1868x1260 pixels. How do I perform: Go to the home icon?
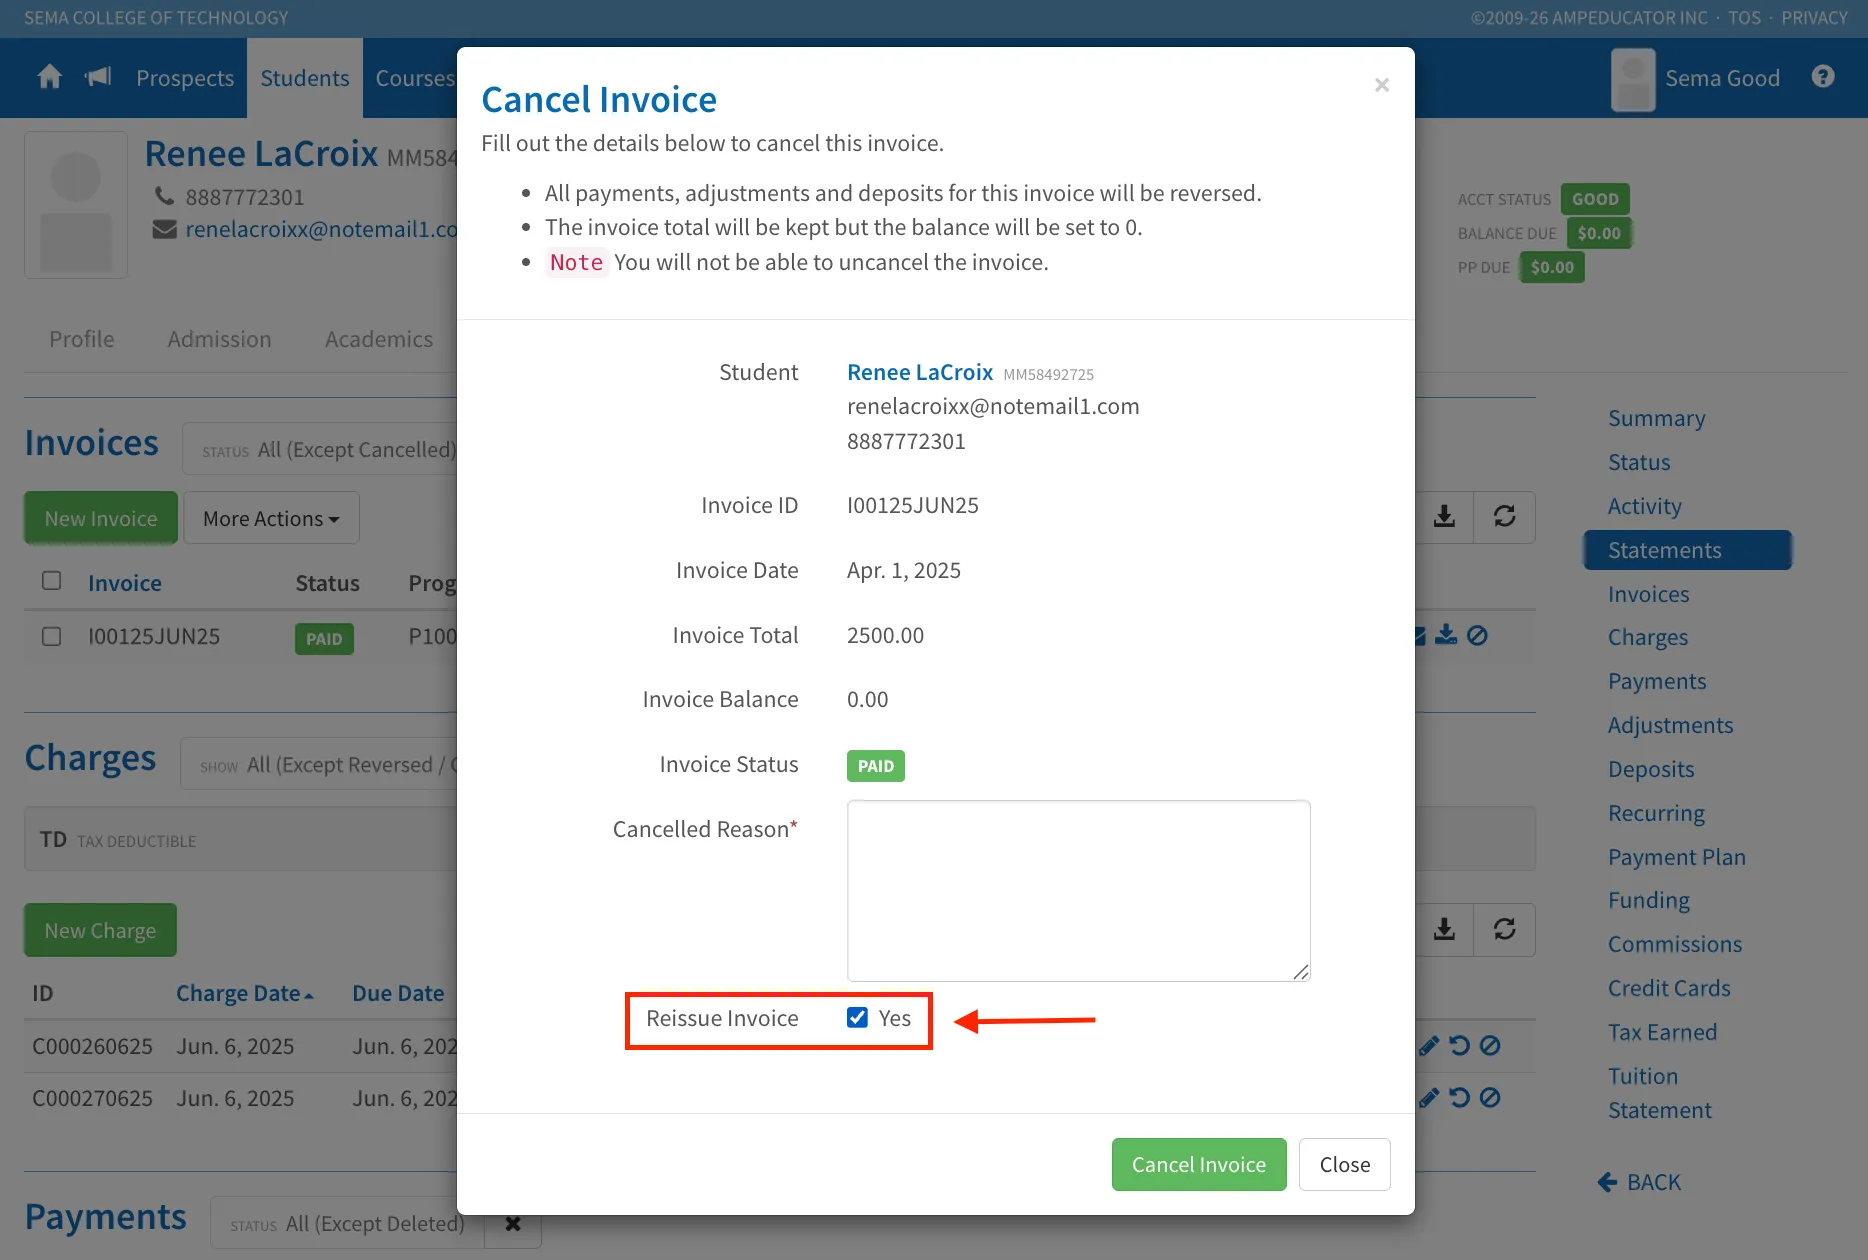(49, 77)
